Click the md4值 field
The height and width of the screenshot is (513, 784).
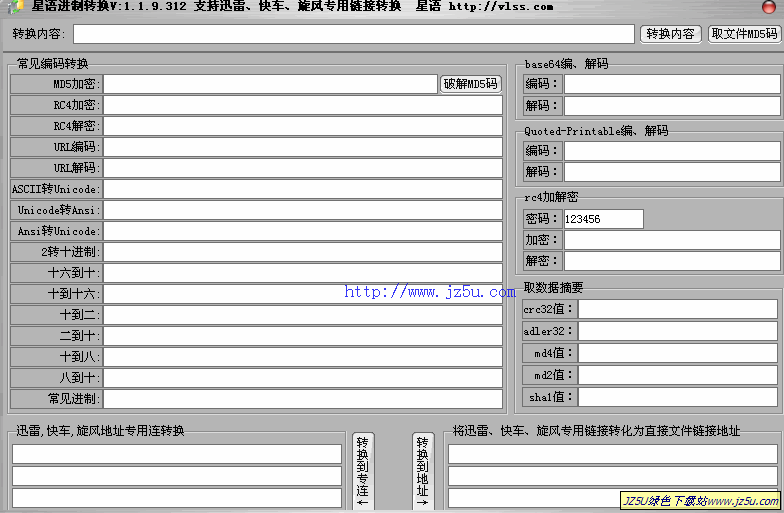click(678, 353)
